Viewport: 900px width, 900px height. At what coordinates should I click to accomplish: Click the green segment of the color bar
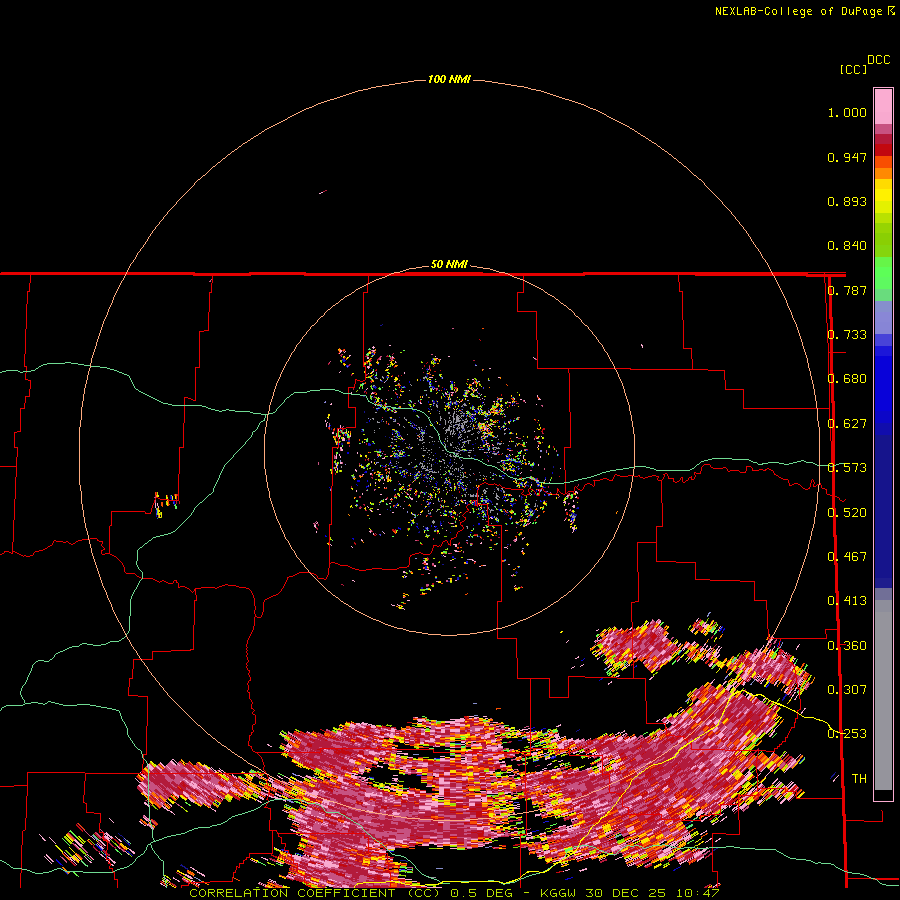tap(883, 273)
